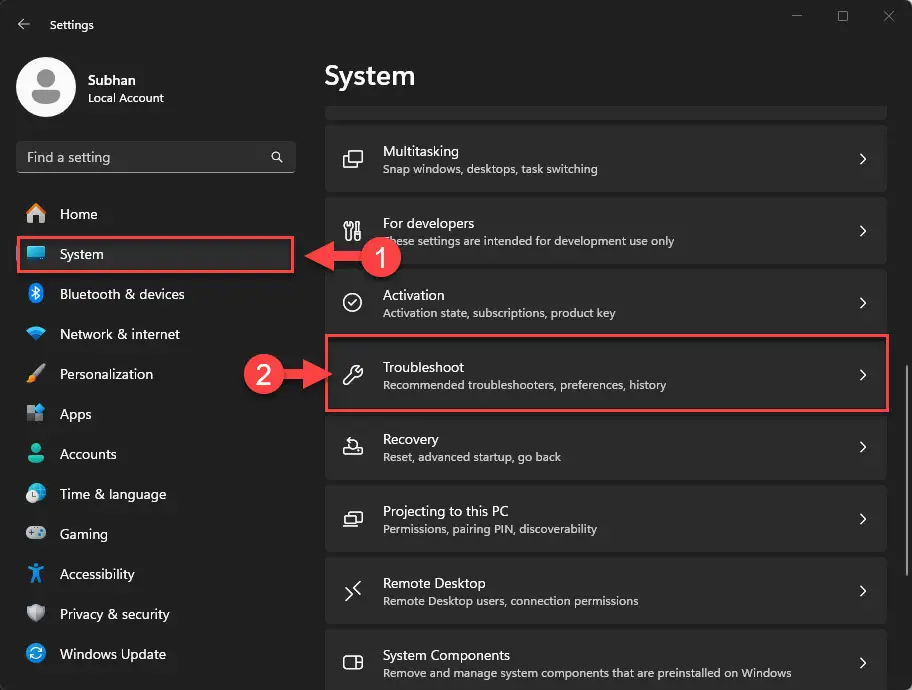
Task: Click the Projecting to this PC icon
Action: (352, 519)
